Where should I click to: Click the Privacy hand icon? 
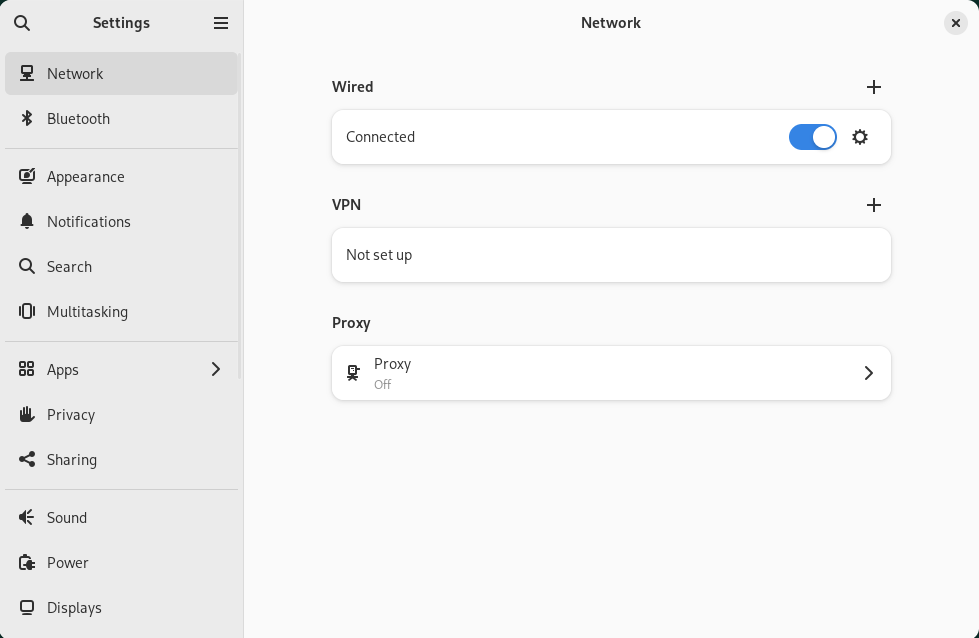coord(27,415)
